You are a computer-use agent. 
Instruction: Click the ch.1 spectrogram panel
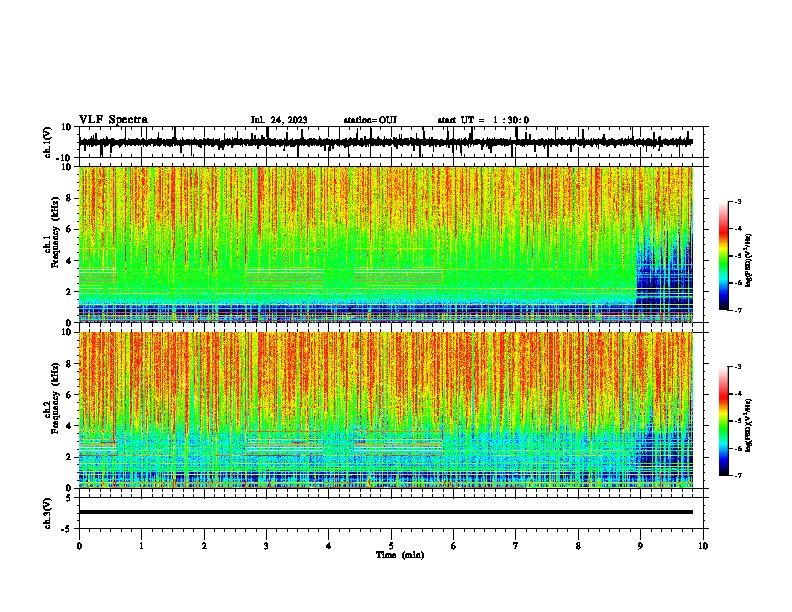386,244
